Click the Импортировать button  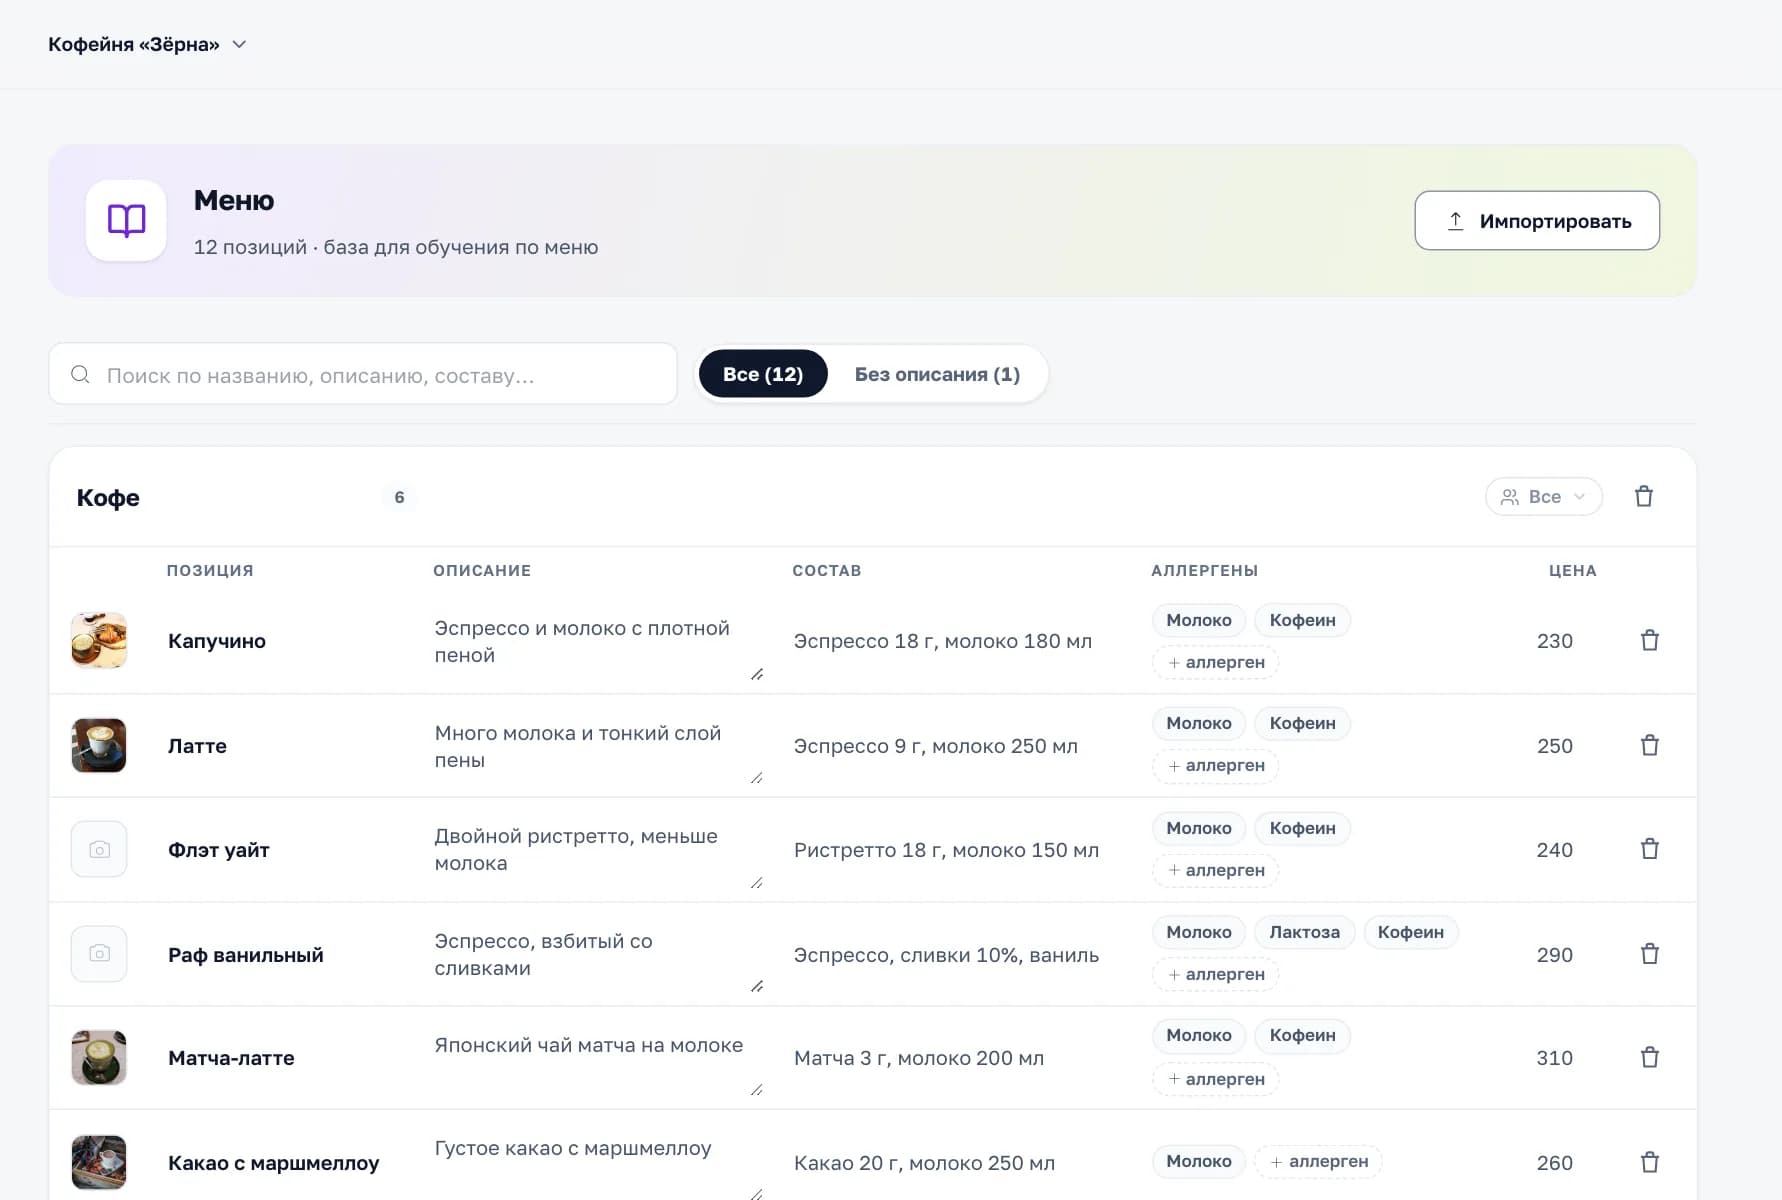(x=1537, y=221)
